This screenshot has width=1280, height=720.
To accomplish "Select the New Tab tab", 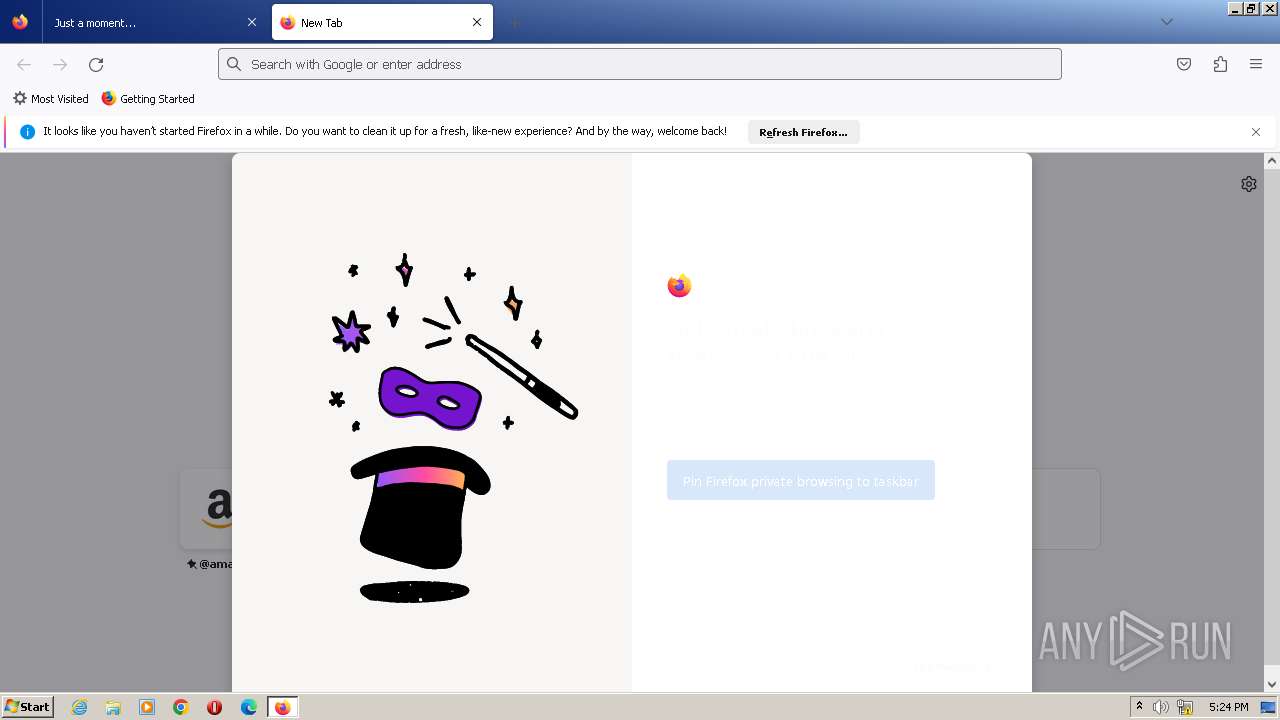I will pos(382,22).
